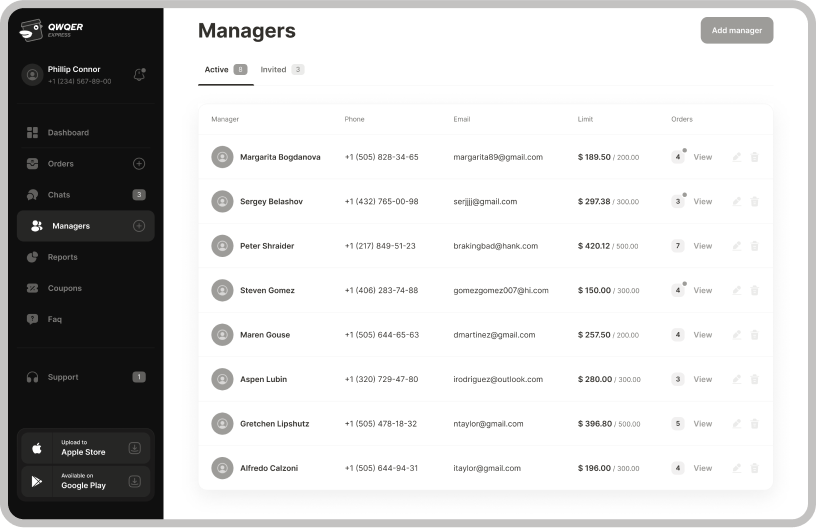Open the Dashboard menu item
This screenshot has width=816, height=528.
tap(68, 133)
